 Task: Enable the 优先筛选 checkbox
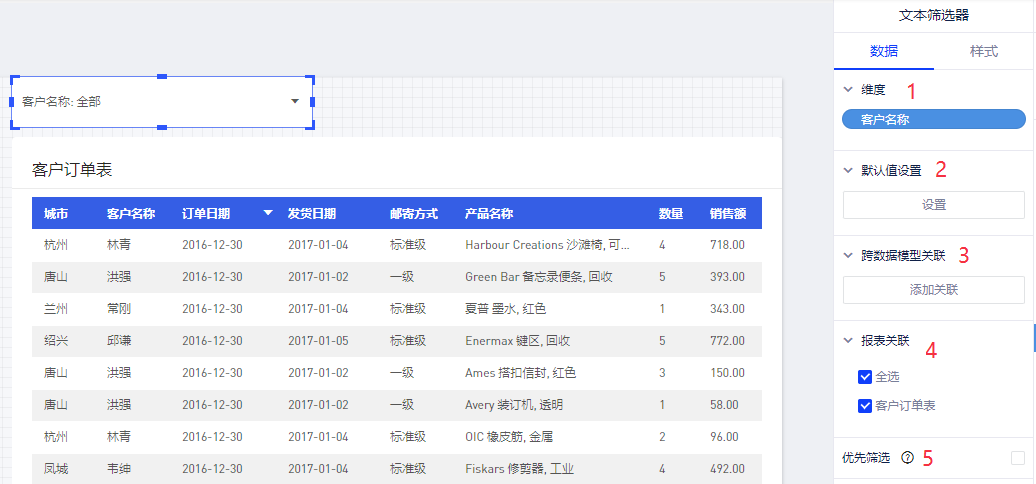pyautogui.click(x=1017, y=458)
